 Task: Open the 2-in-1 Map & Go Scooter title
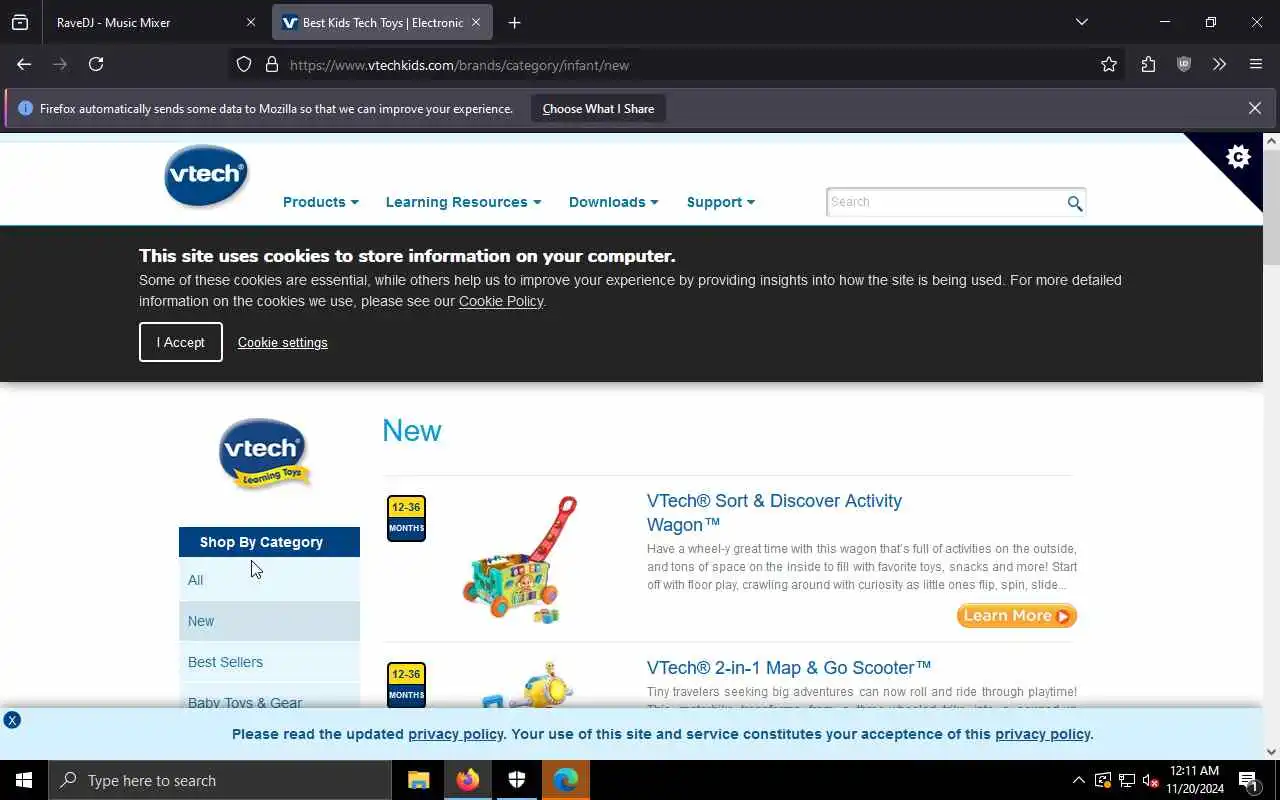(x=789, y=667)
